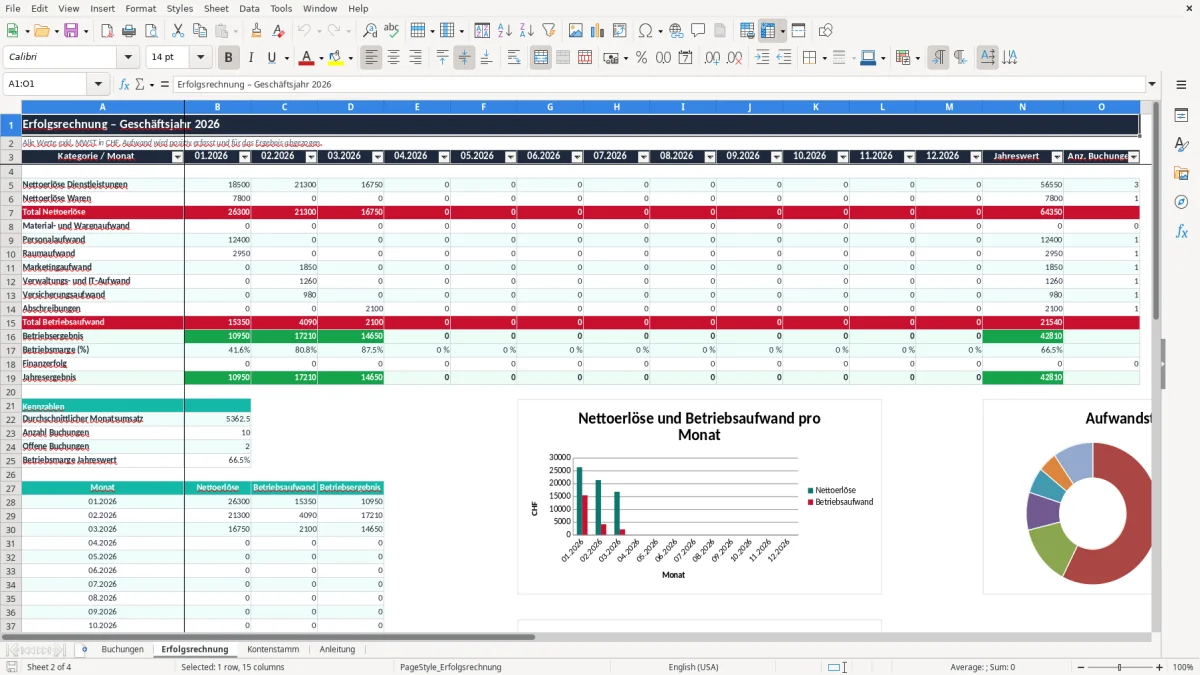
Task: Click the Copy icon
Action: click(x=199, y=31)
